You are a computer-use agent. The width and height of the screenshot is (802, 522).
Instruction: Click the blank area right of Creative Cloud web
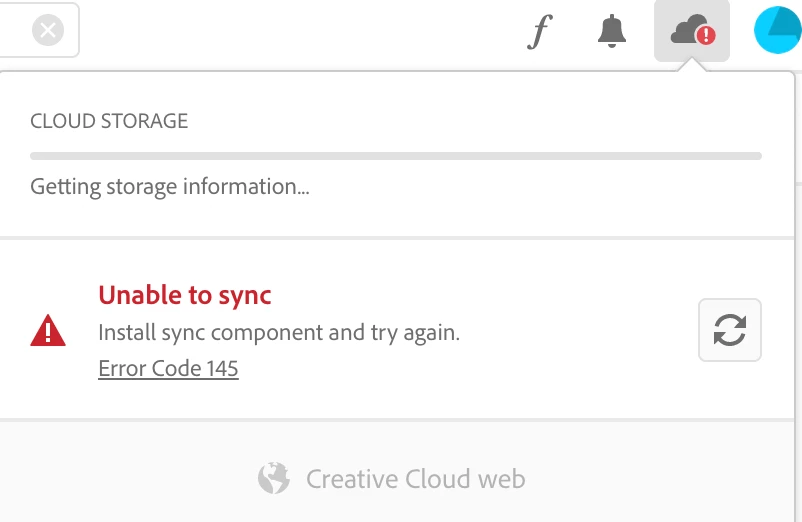[x=660, y=479]
